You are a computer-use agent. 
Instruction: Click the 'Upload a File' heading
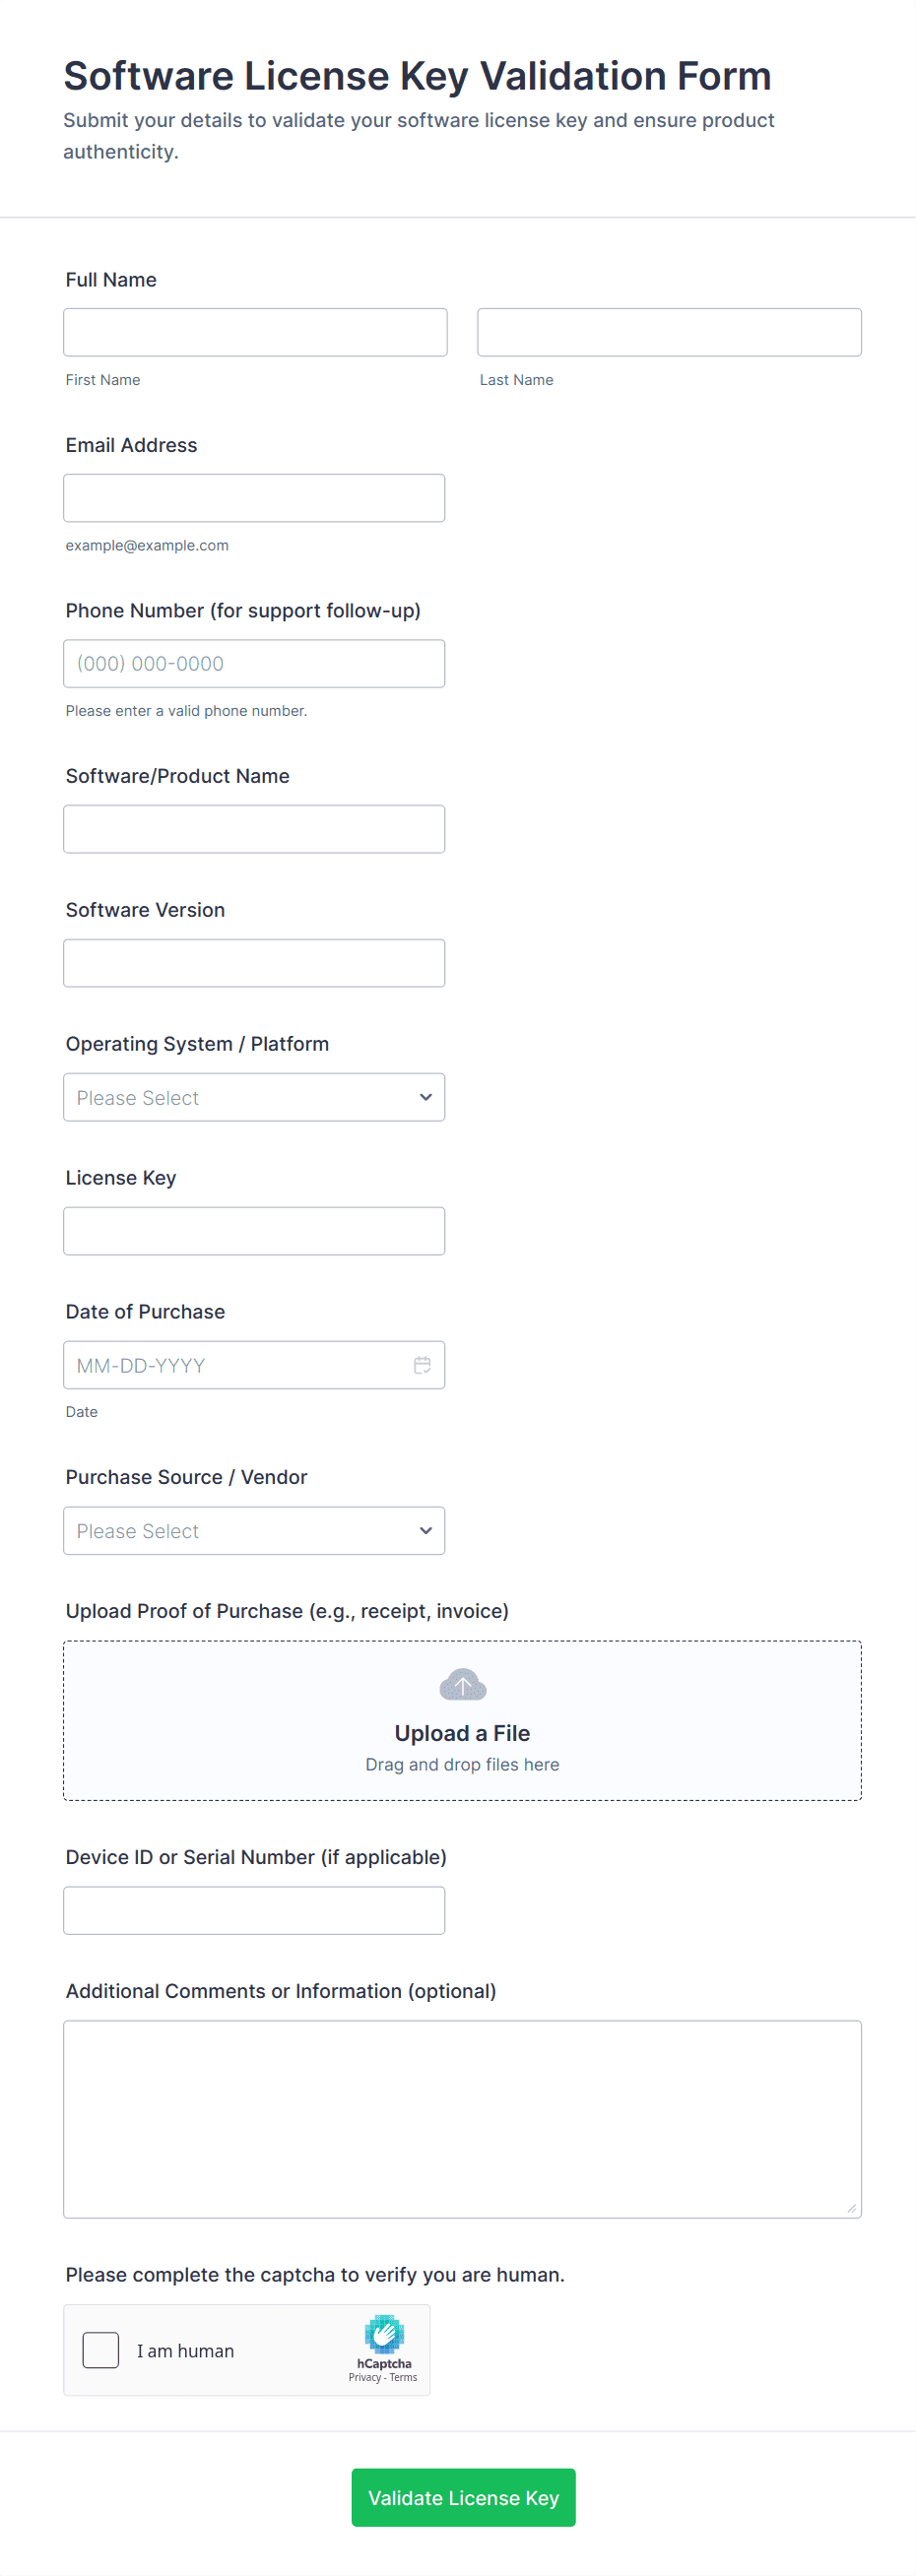click(x=462, y=1733)
